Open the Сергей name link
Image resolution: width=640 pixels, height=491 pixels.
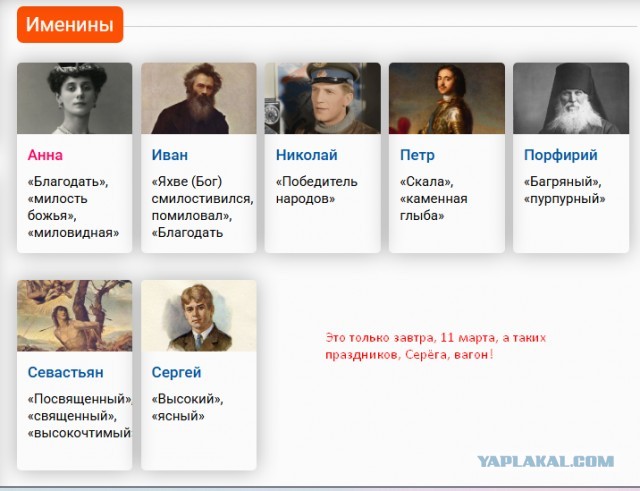tap(176, 372)
